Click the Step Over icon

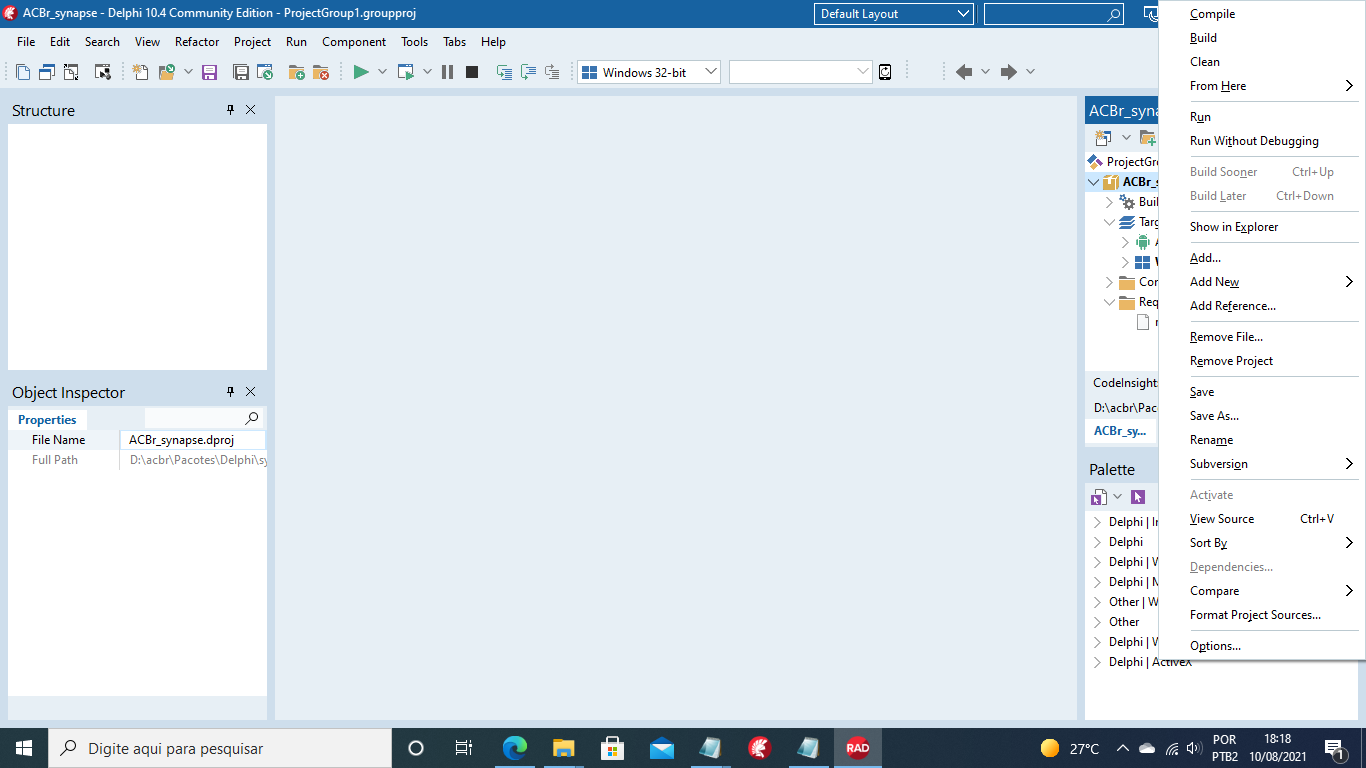pyautogui.click(x=528, y=72)
